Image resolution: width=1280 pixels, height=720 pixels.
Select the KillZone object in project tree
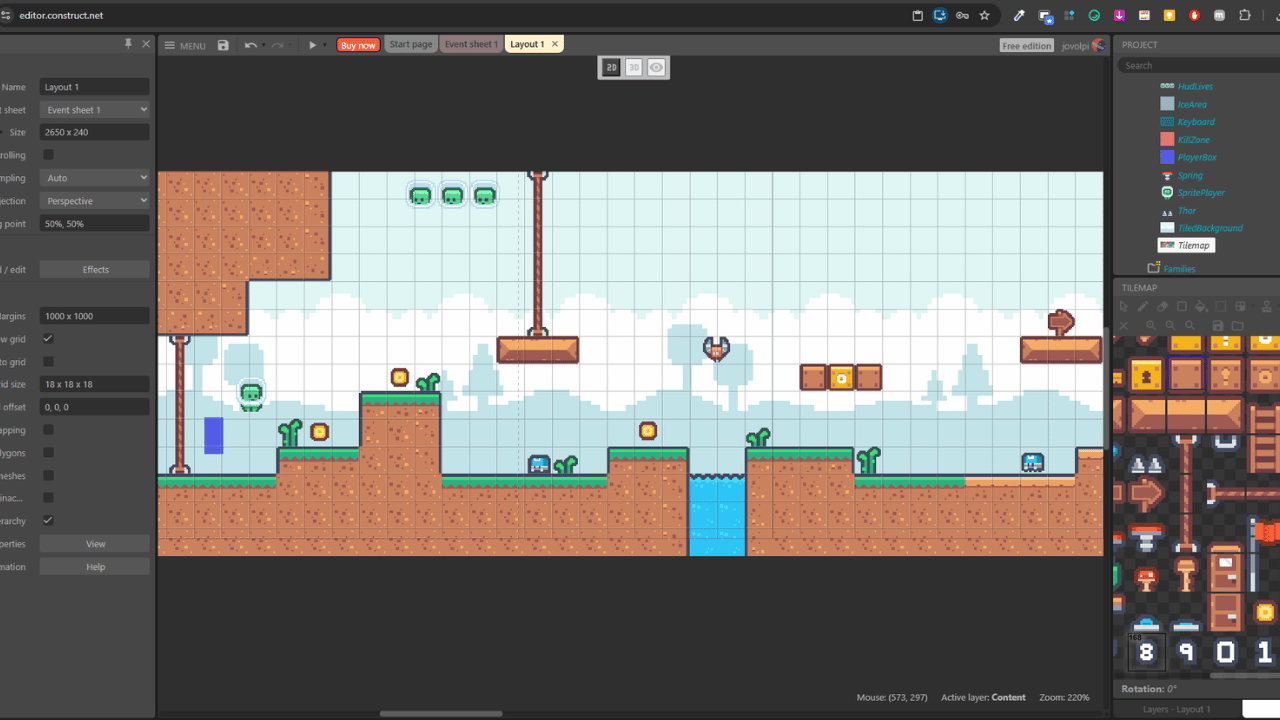click(1193, 140)
